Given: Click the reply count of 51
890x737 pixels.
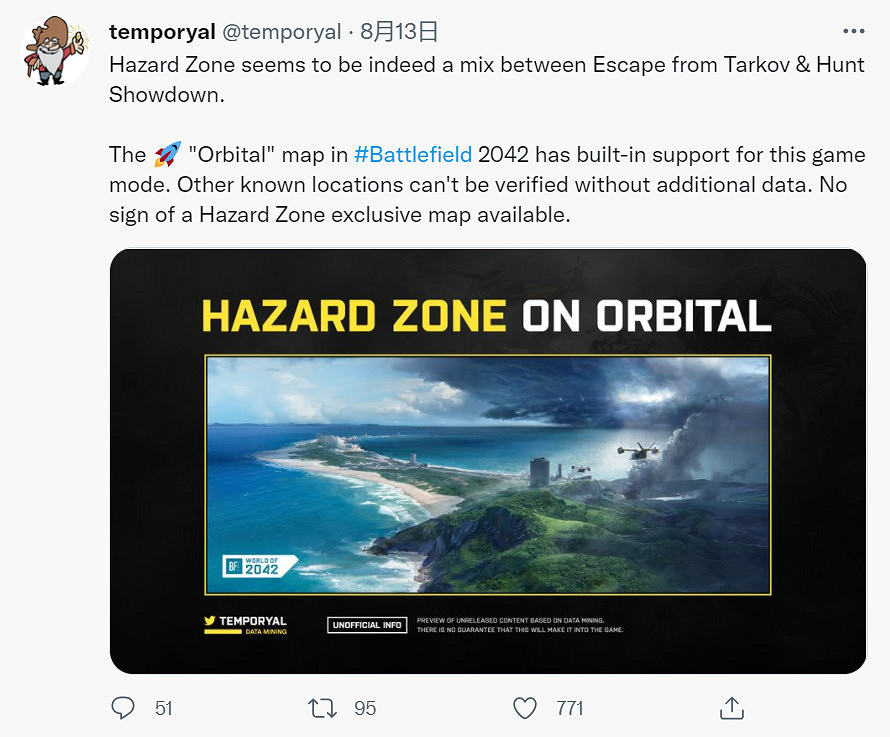Looking at the screenshot, I should [164, 708].
